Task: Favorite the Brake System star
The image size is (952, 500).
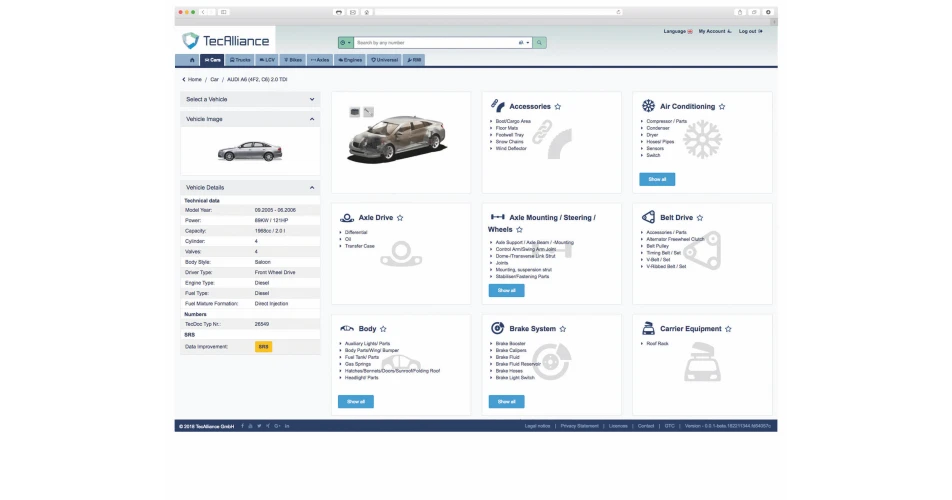Action: pos(563,329)
